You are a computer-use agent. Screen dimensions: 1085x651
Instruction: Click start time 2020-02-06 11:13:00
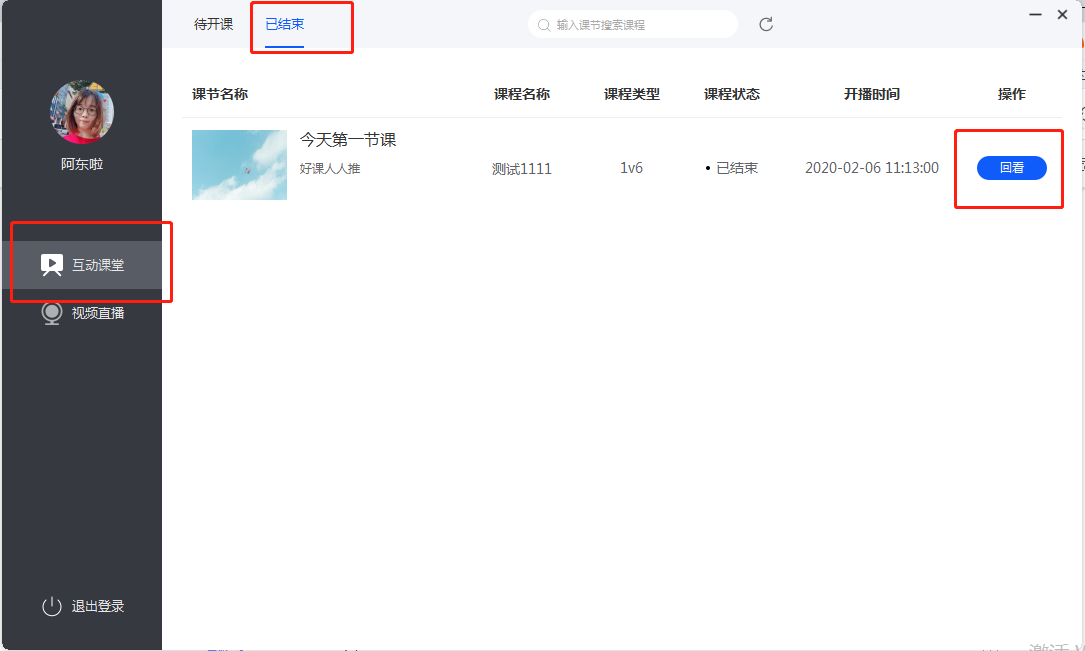click(x=872, y=168)
